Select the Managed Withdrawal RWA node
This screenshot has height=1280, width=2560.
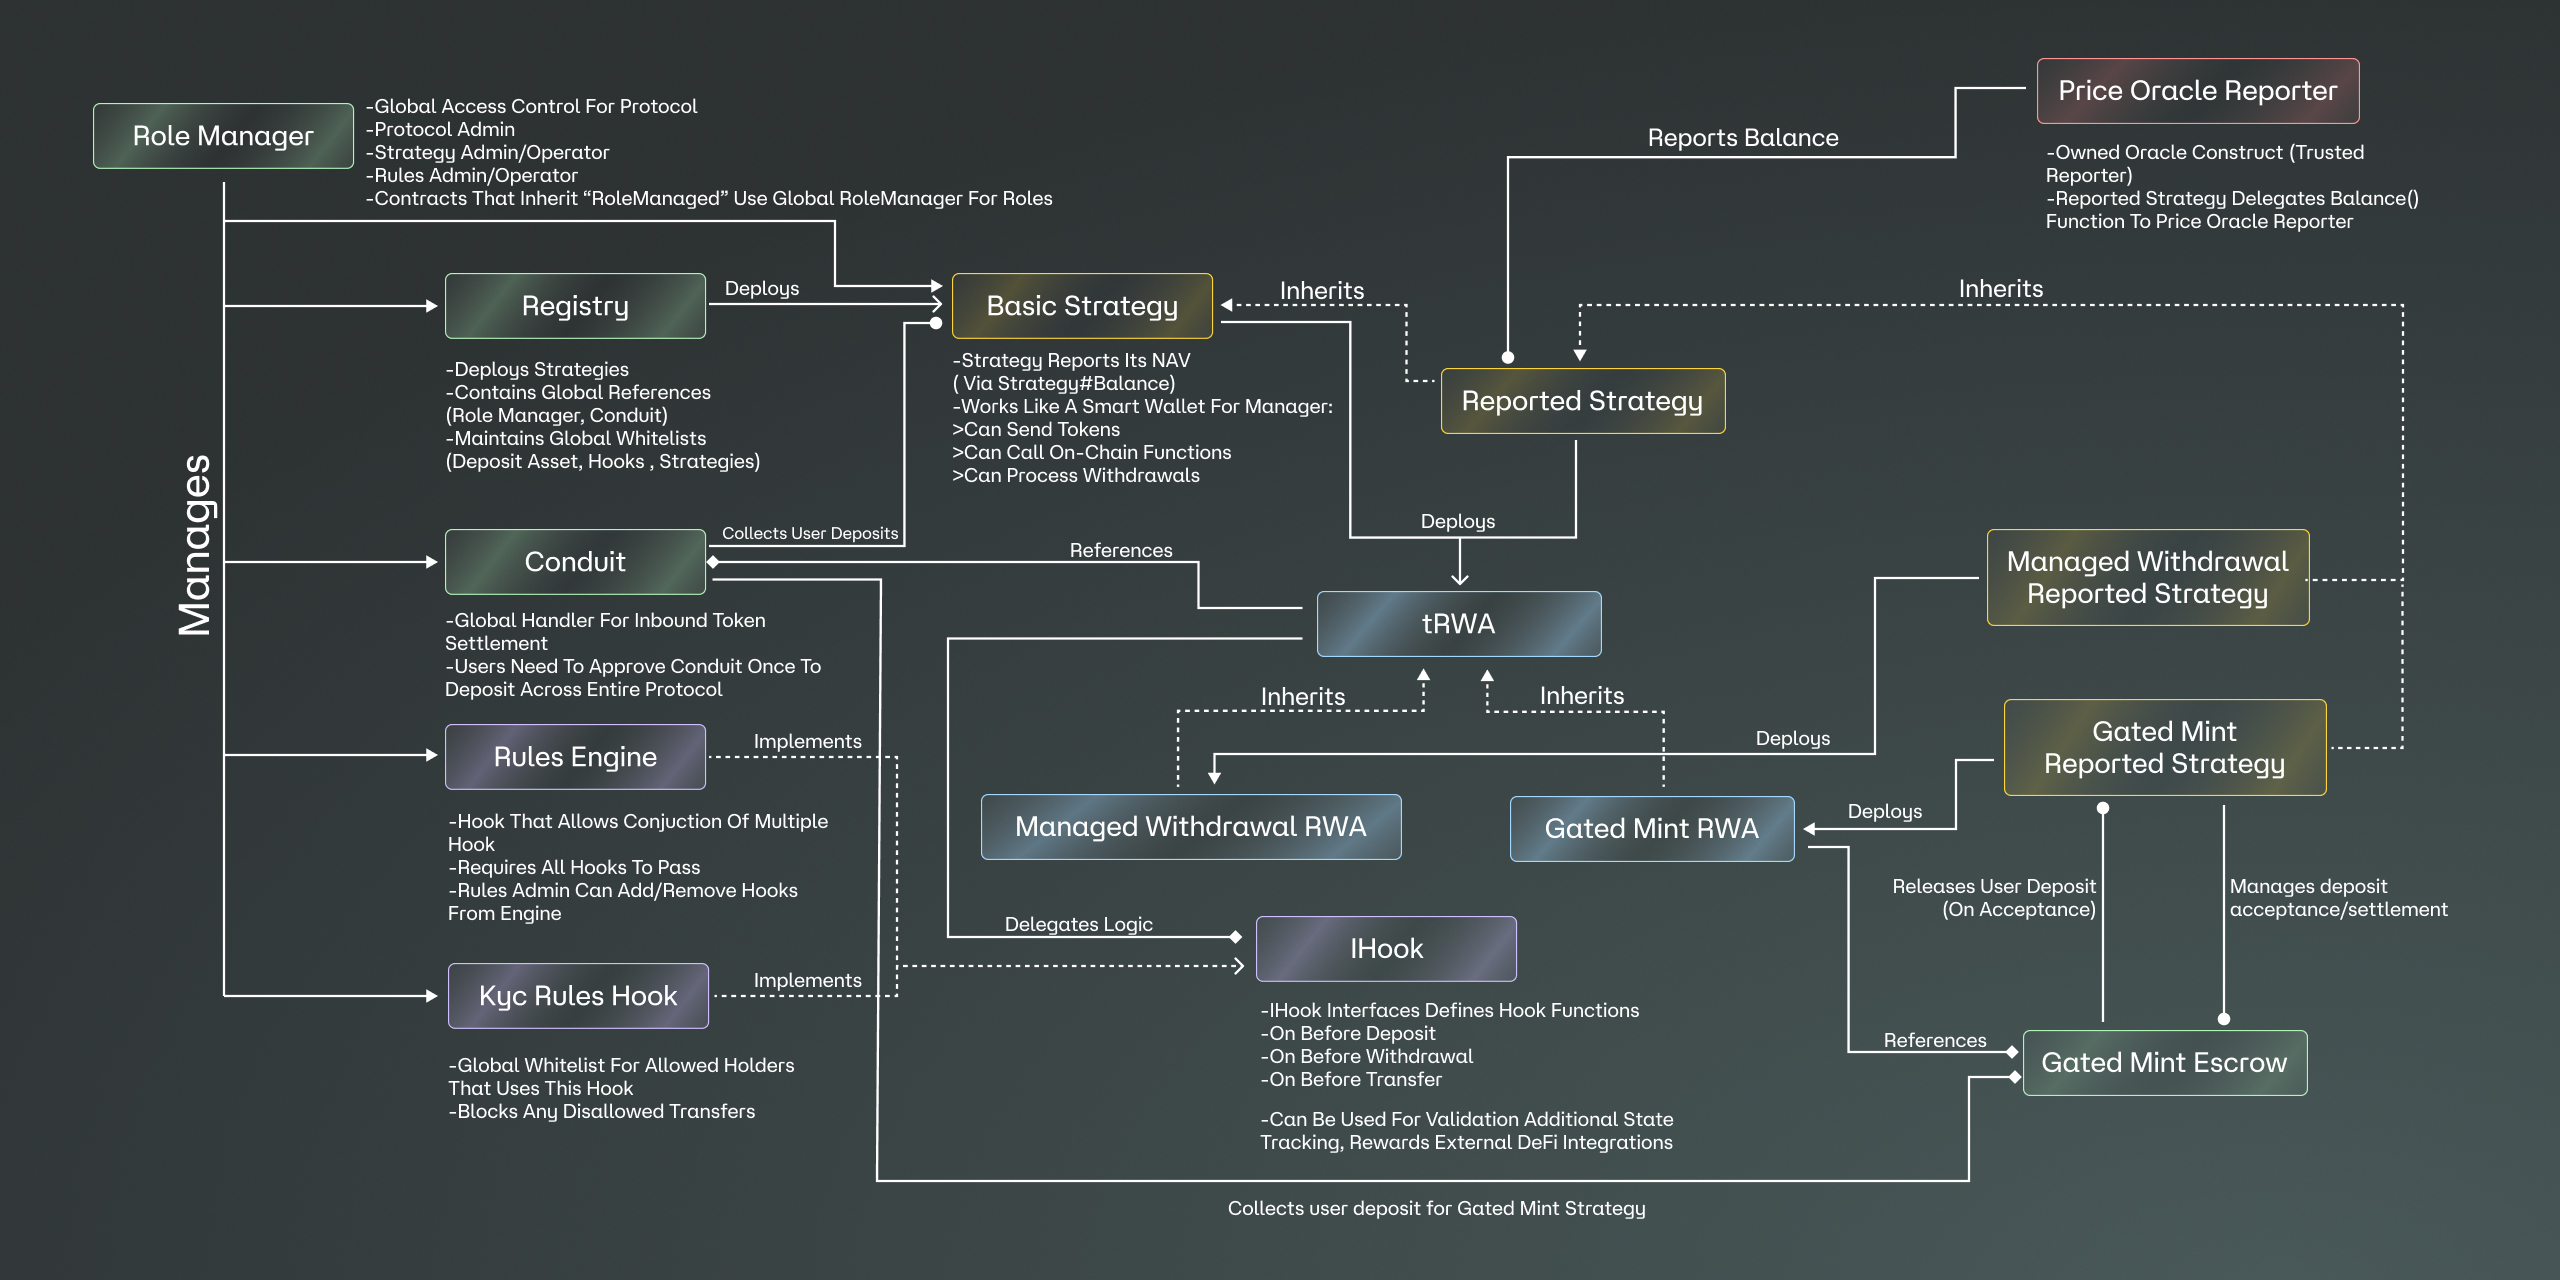1190,827
